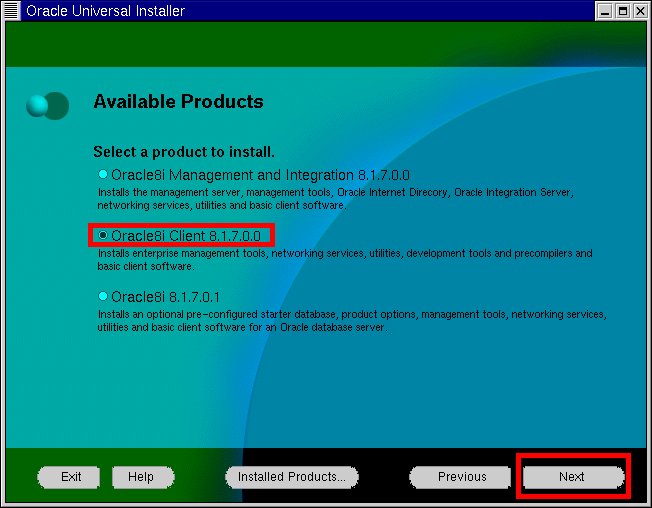Maximize the Oracle Universal Installer window
The image size is (652, 508).
(622, 11)
